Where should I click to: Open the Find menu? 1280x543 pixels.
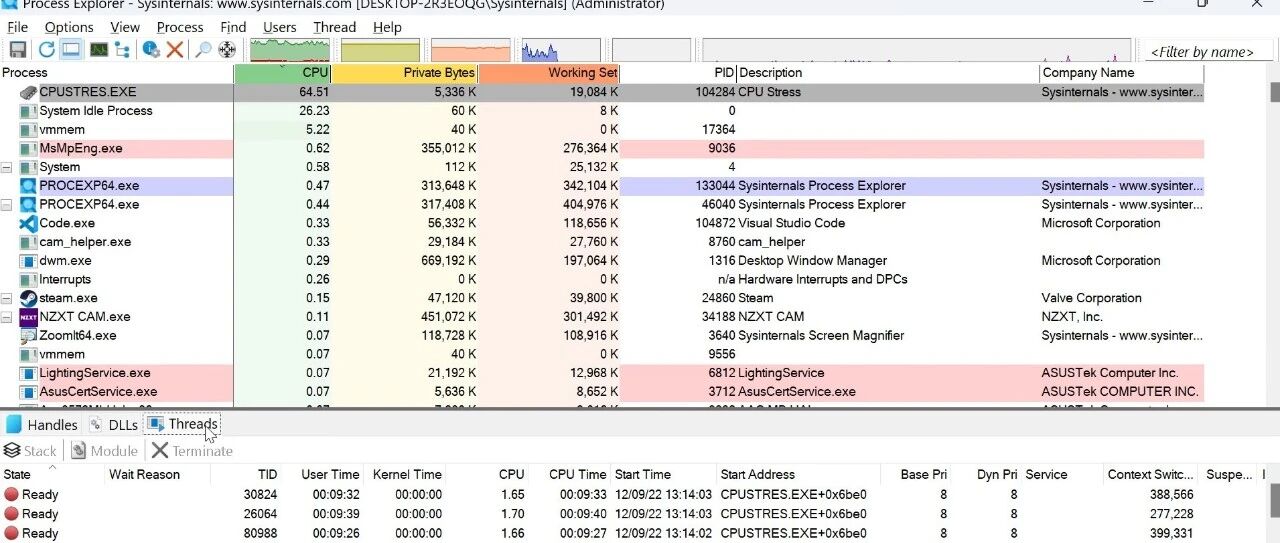(x=233, y=27)
